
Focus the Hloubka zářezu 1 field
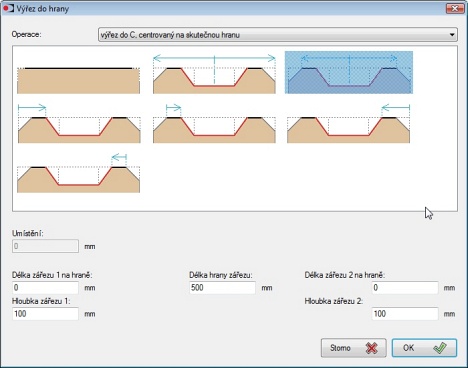click(x=45, y=314)
